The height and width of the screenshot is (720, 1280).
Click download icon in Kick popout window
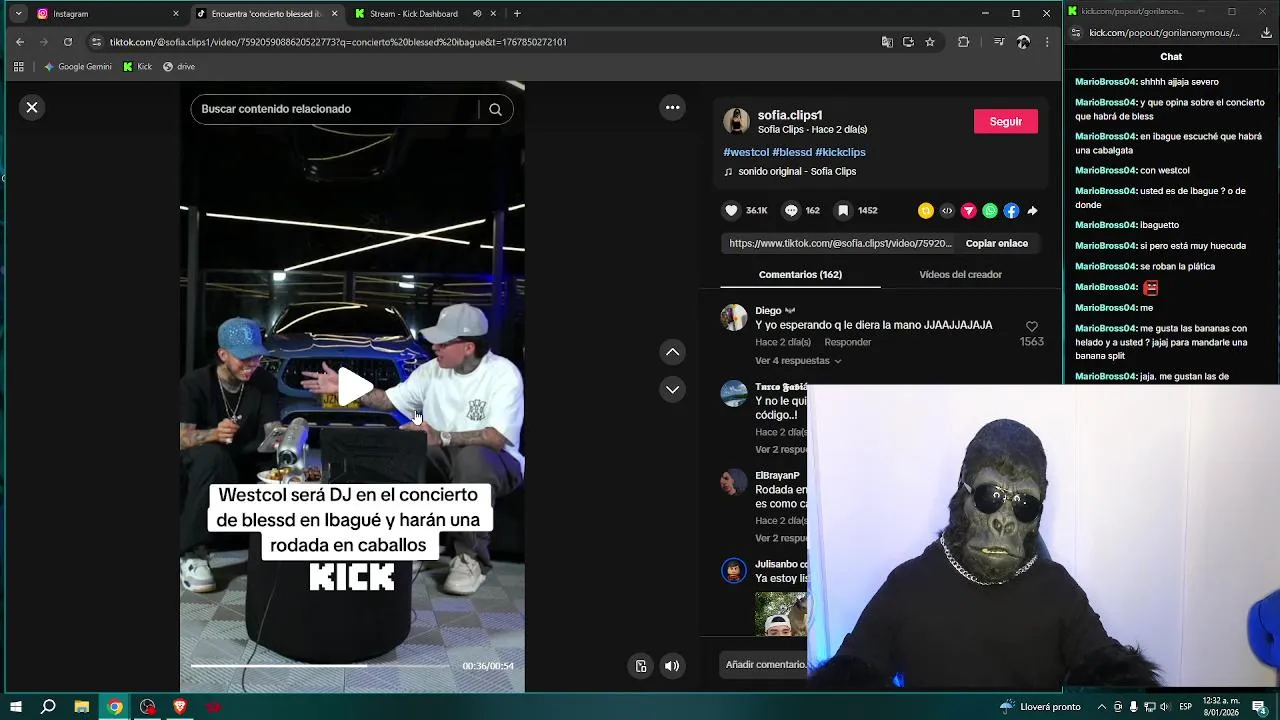click(1266, 33)
